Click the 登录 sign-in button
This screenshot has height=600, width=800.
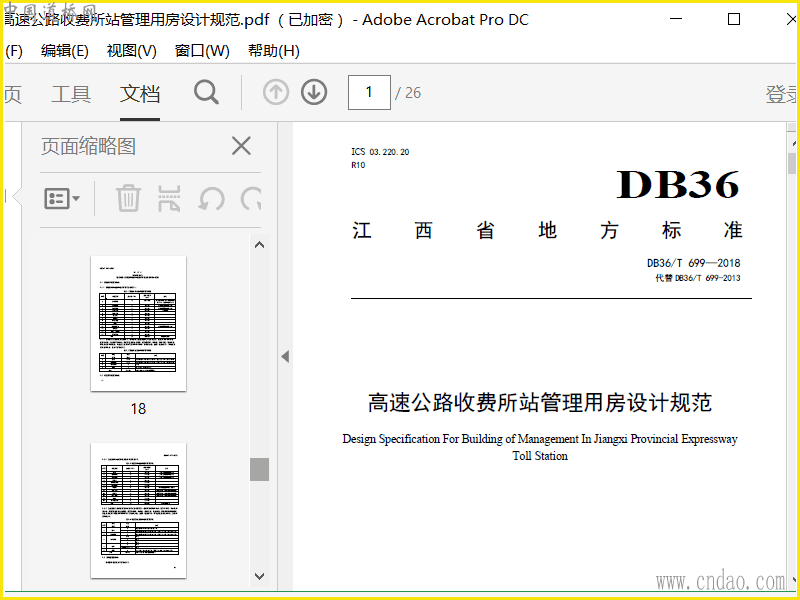point(781,94)
